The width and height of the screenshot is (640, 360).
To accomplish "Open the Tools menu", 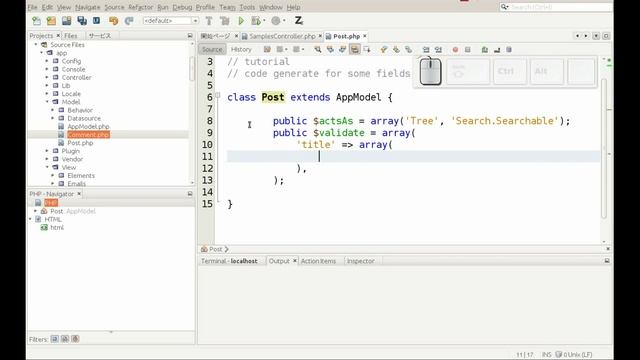I will pyautogui.click(x=247, y=7).
